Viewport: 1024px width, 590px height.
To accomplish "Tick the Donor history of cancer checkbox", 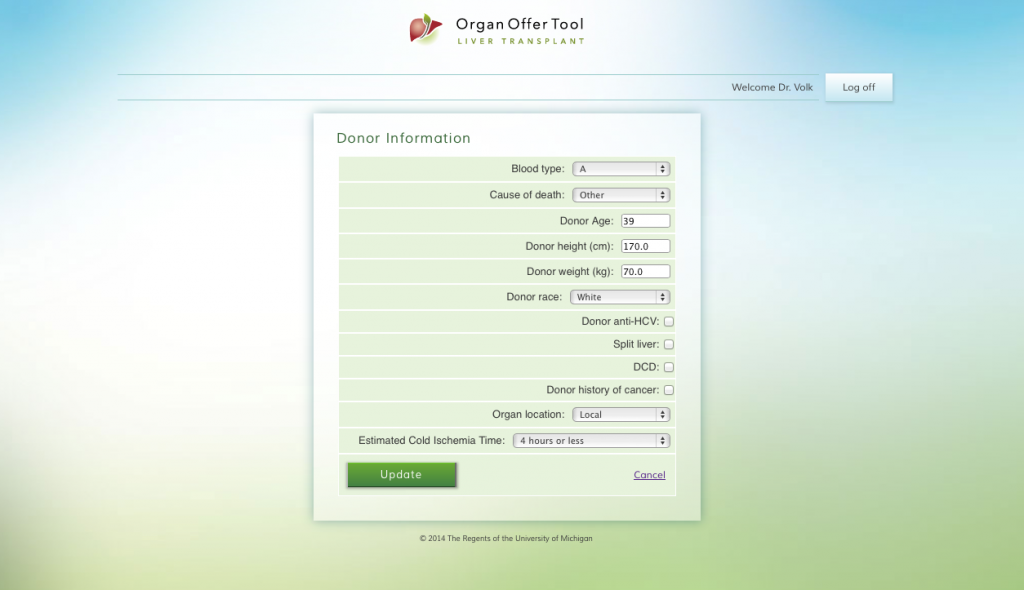I will [x=669, y=390].
